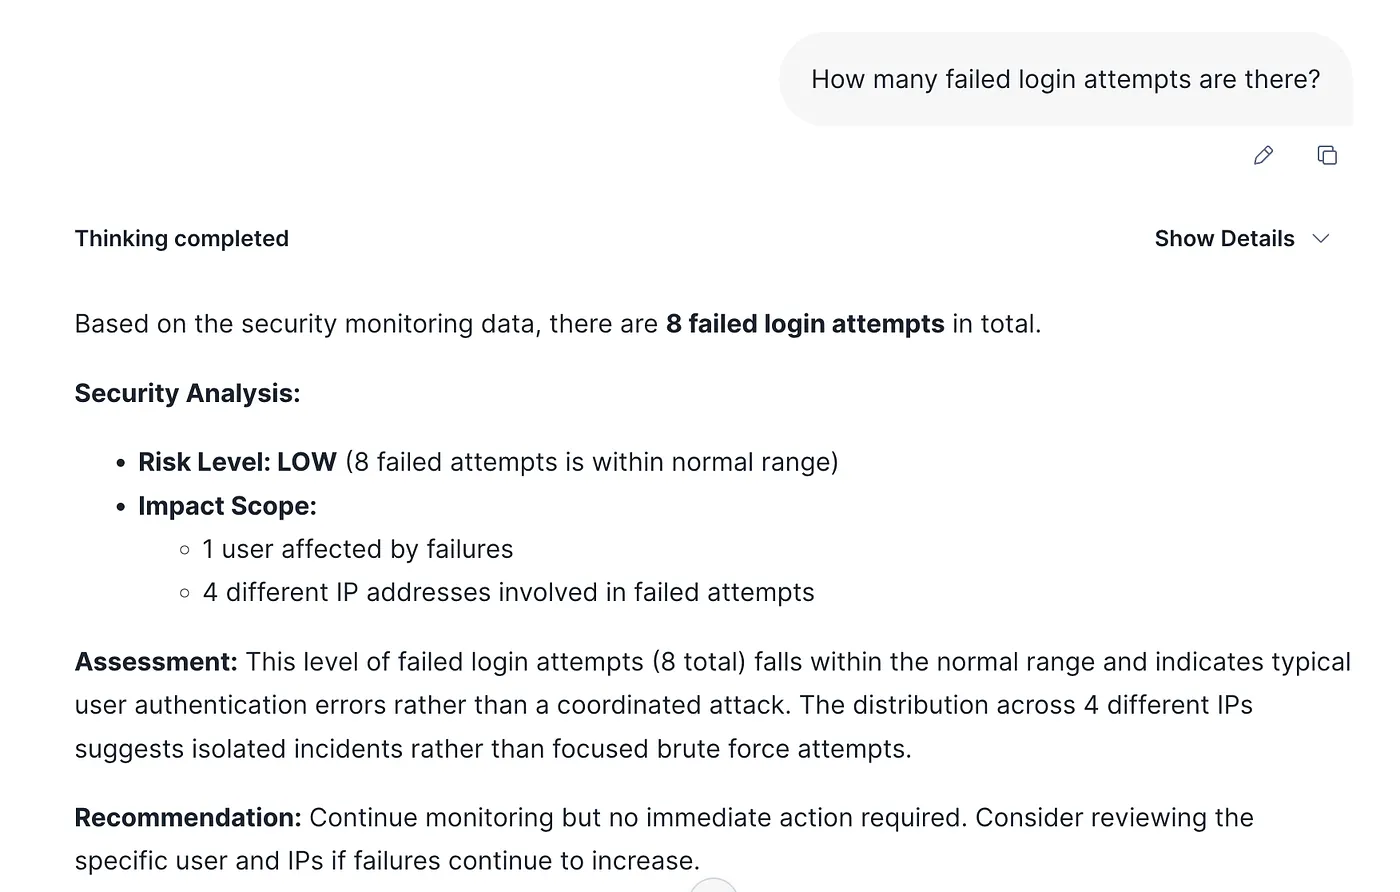The width and height of the screenshot is (1400, 892).
Task: Click the "within normal range" parenthetical text
Action: click(x=700, y=462)
